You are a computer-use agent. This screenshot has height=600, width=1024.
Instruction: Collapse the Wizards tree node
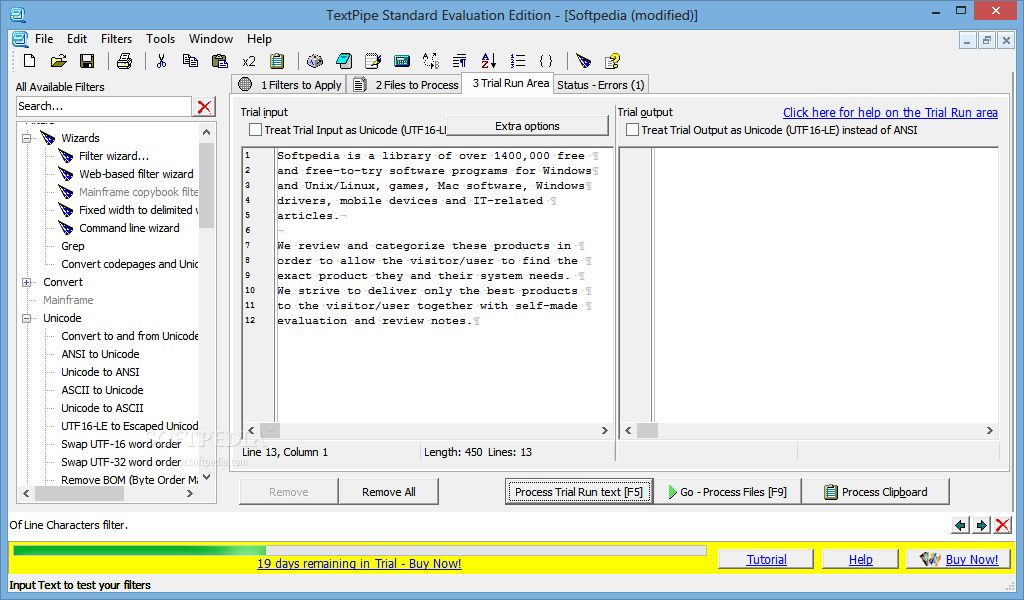pyautogui.click(x=27, y=138)
